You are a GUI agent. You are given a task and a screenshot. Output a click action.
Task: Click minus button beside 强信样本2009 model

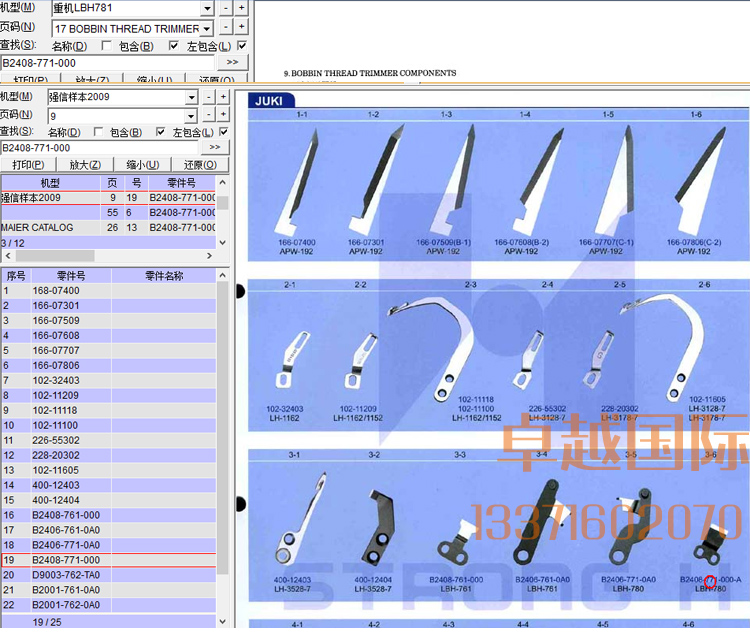209,97
